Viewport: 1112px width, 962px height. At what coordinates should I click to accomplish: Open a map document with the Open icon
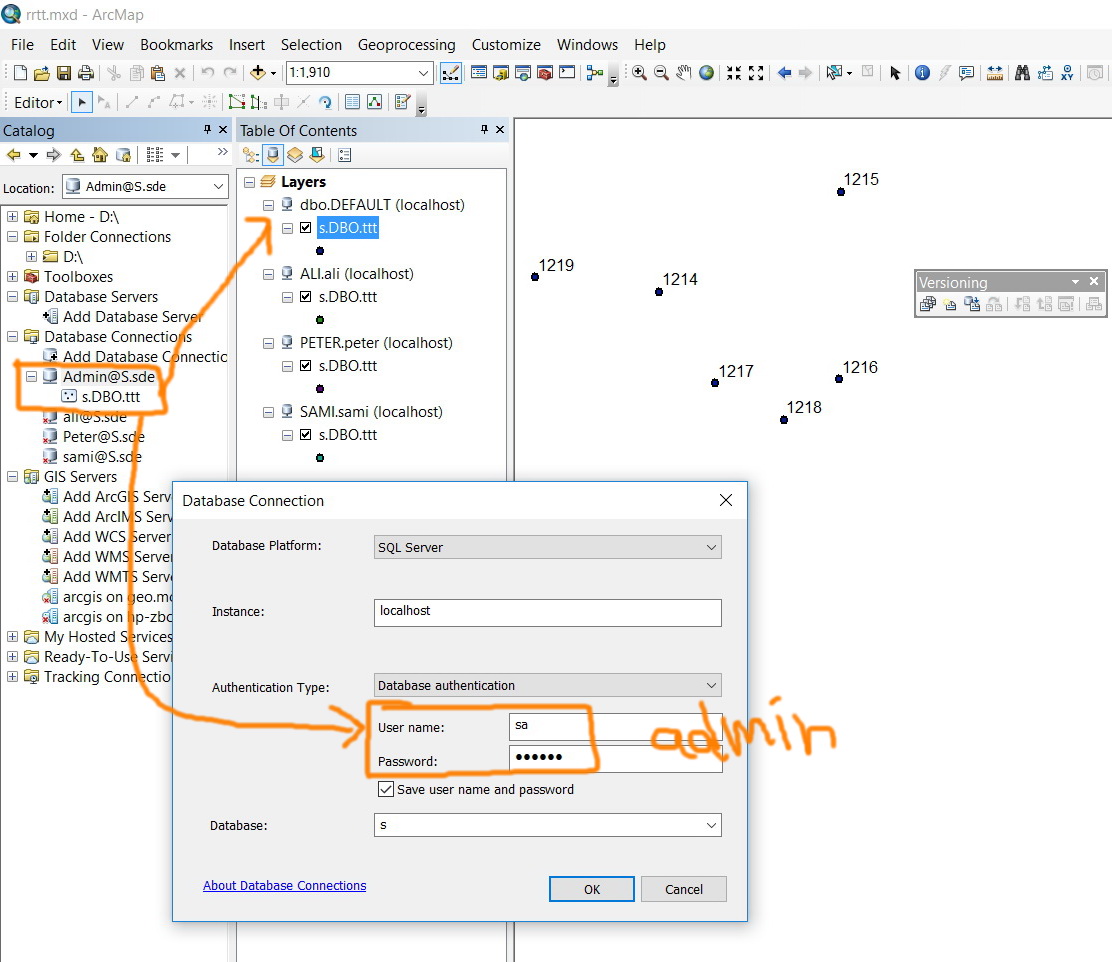tap(42, 72)
